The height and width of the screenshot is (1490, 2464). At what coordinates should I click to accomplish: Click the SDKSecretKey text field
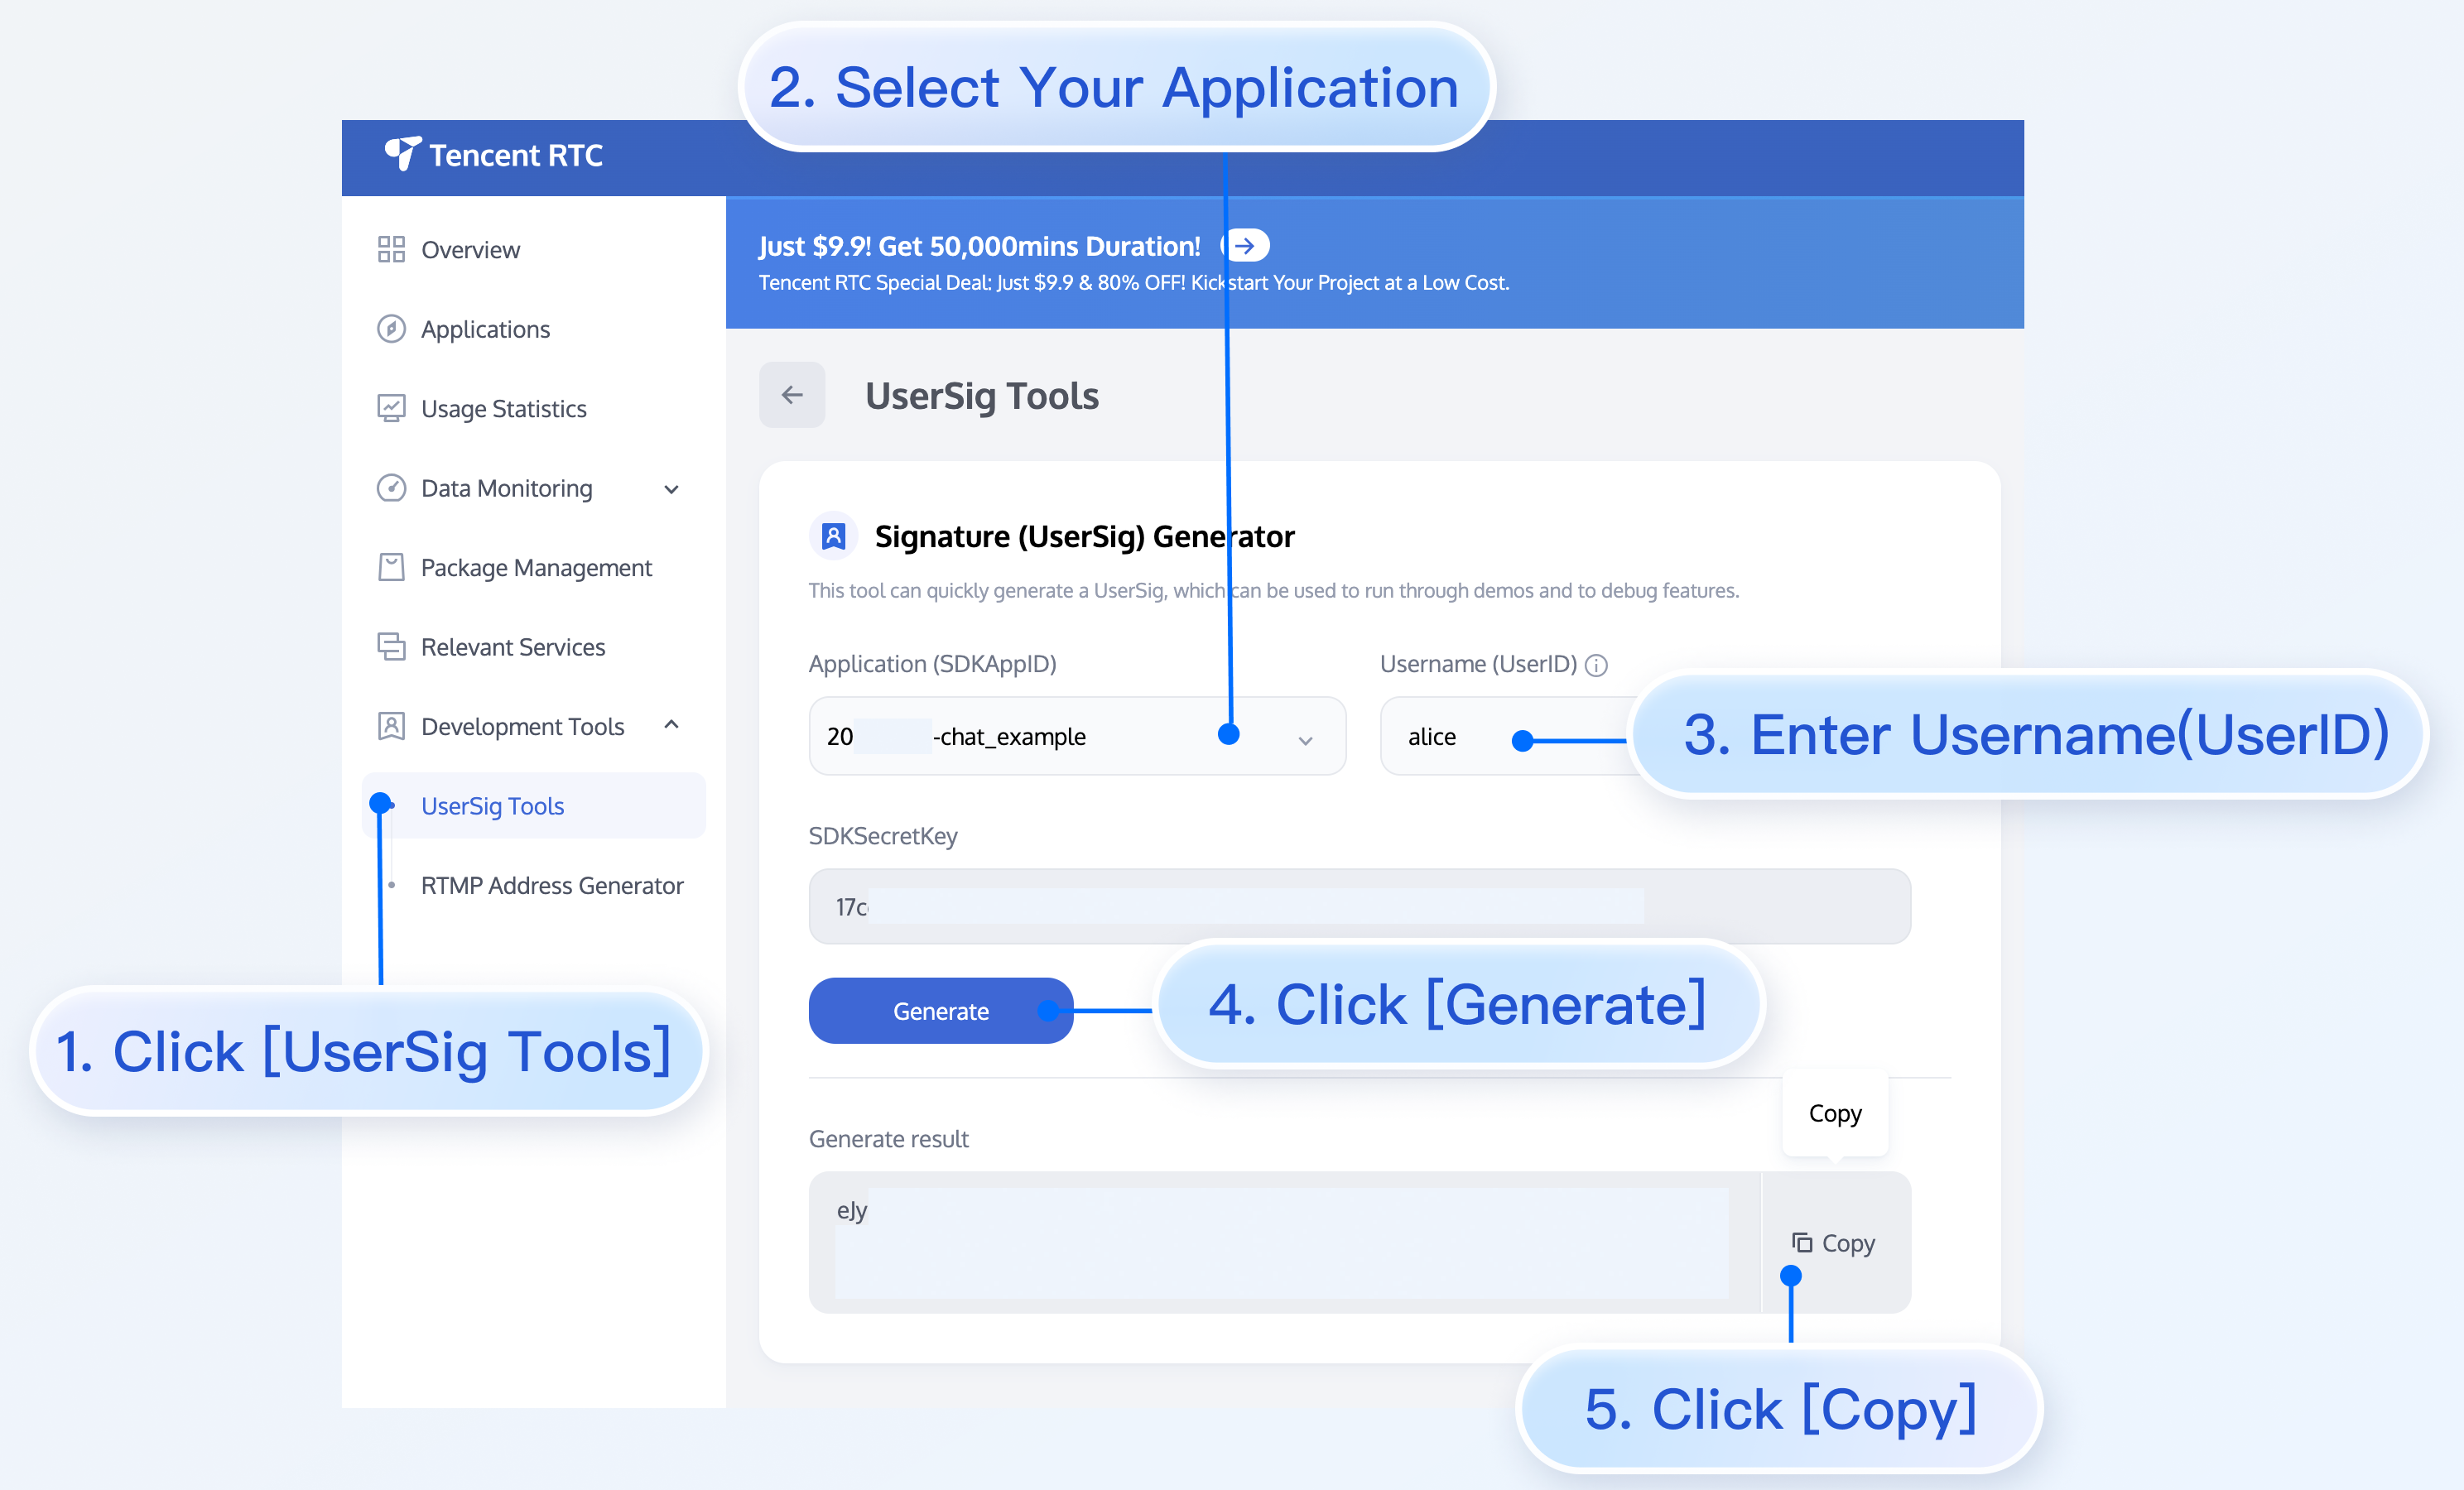1359,907
